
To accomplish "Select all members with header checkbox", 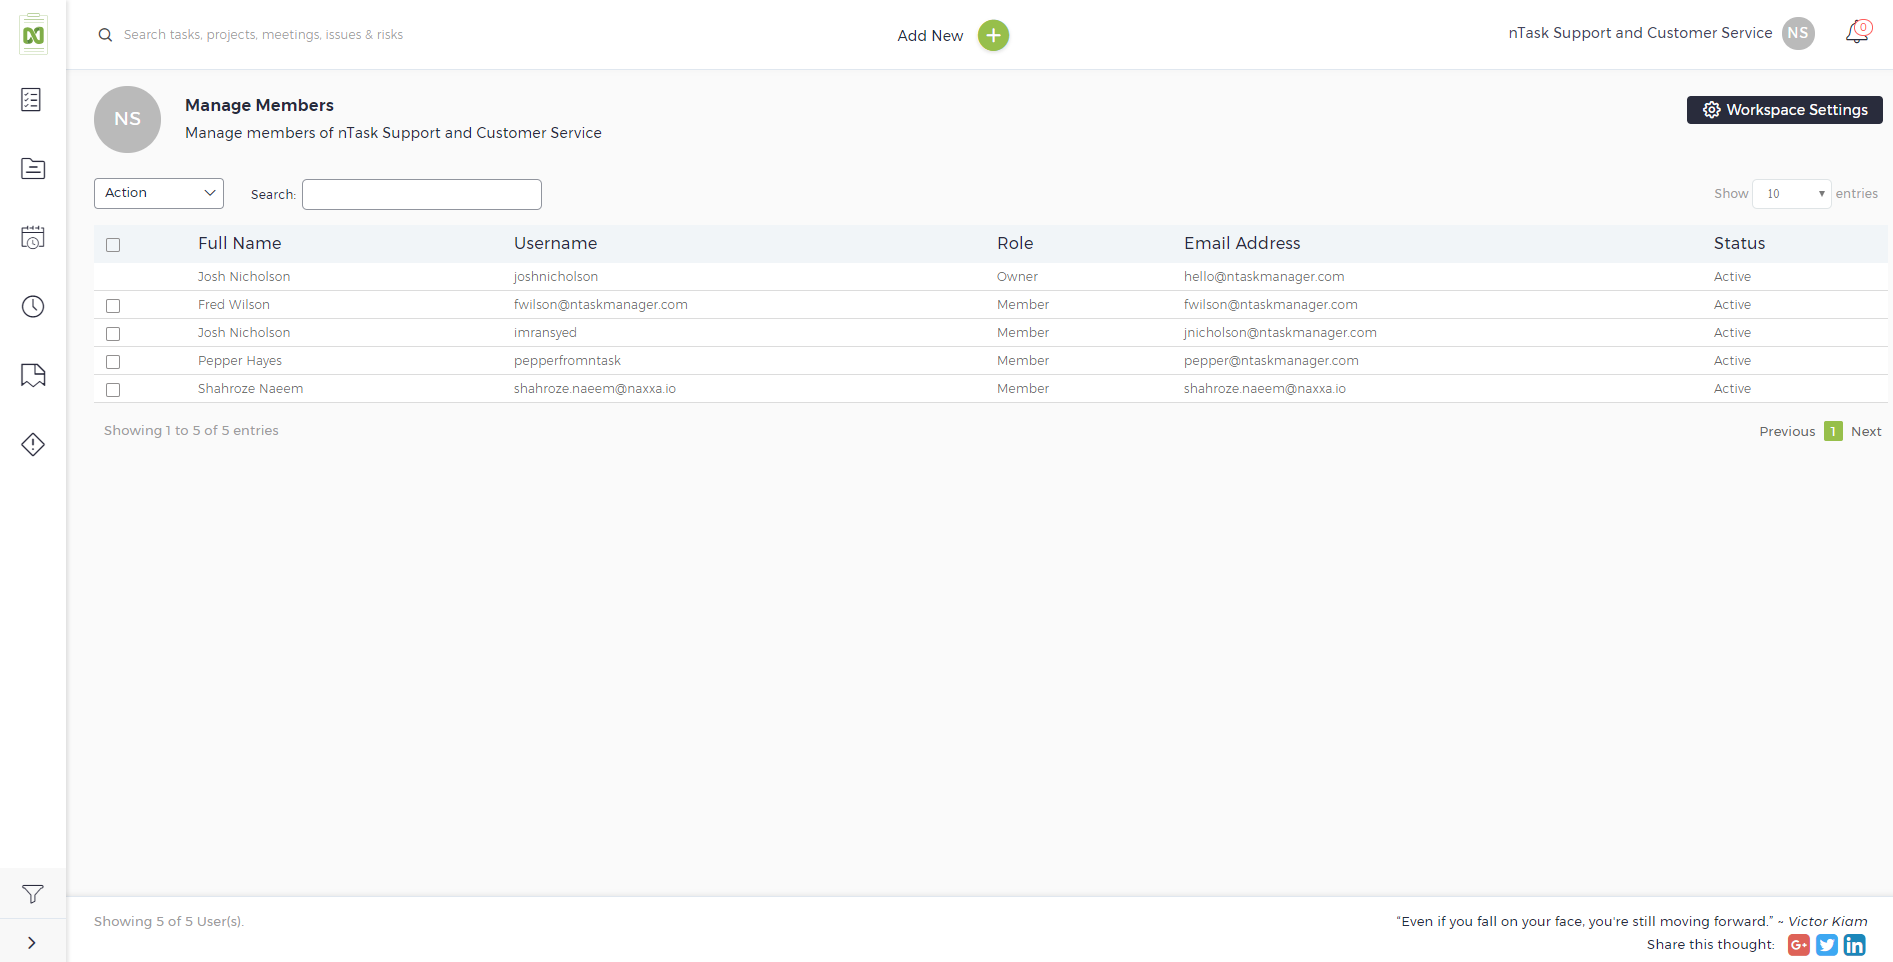I will pyautogui.click(x=113, y=245).
